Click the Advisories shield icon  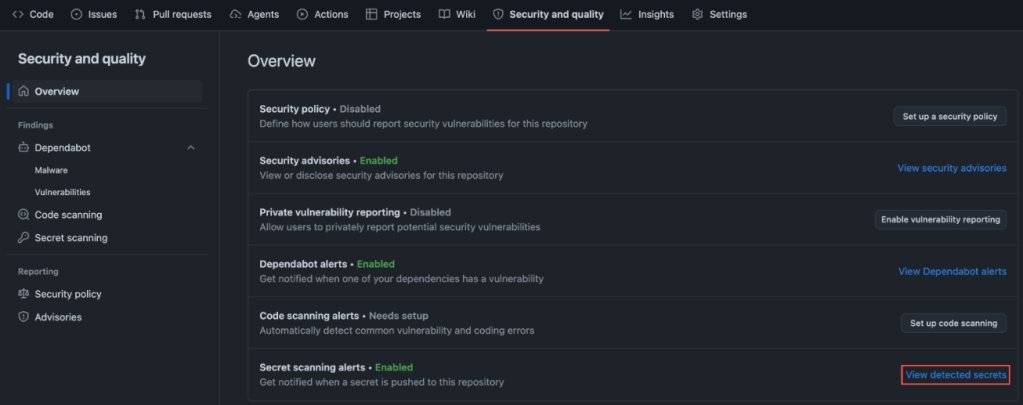(24, 317)
